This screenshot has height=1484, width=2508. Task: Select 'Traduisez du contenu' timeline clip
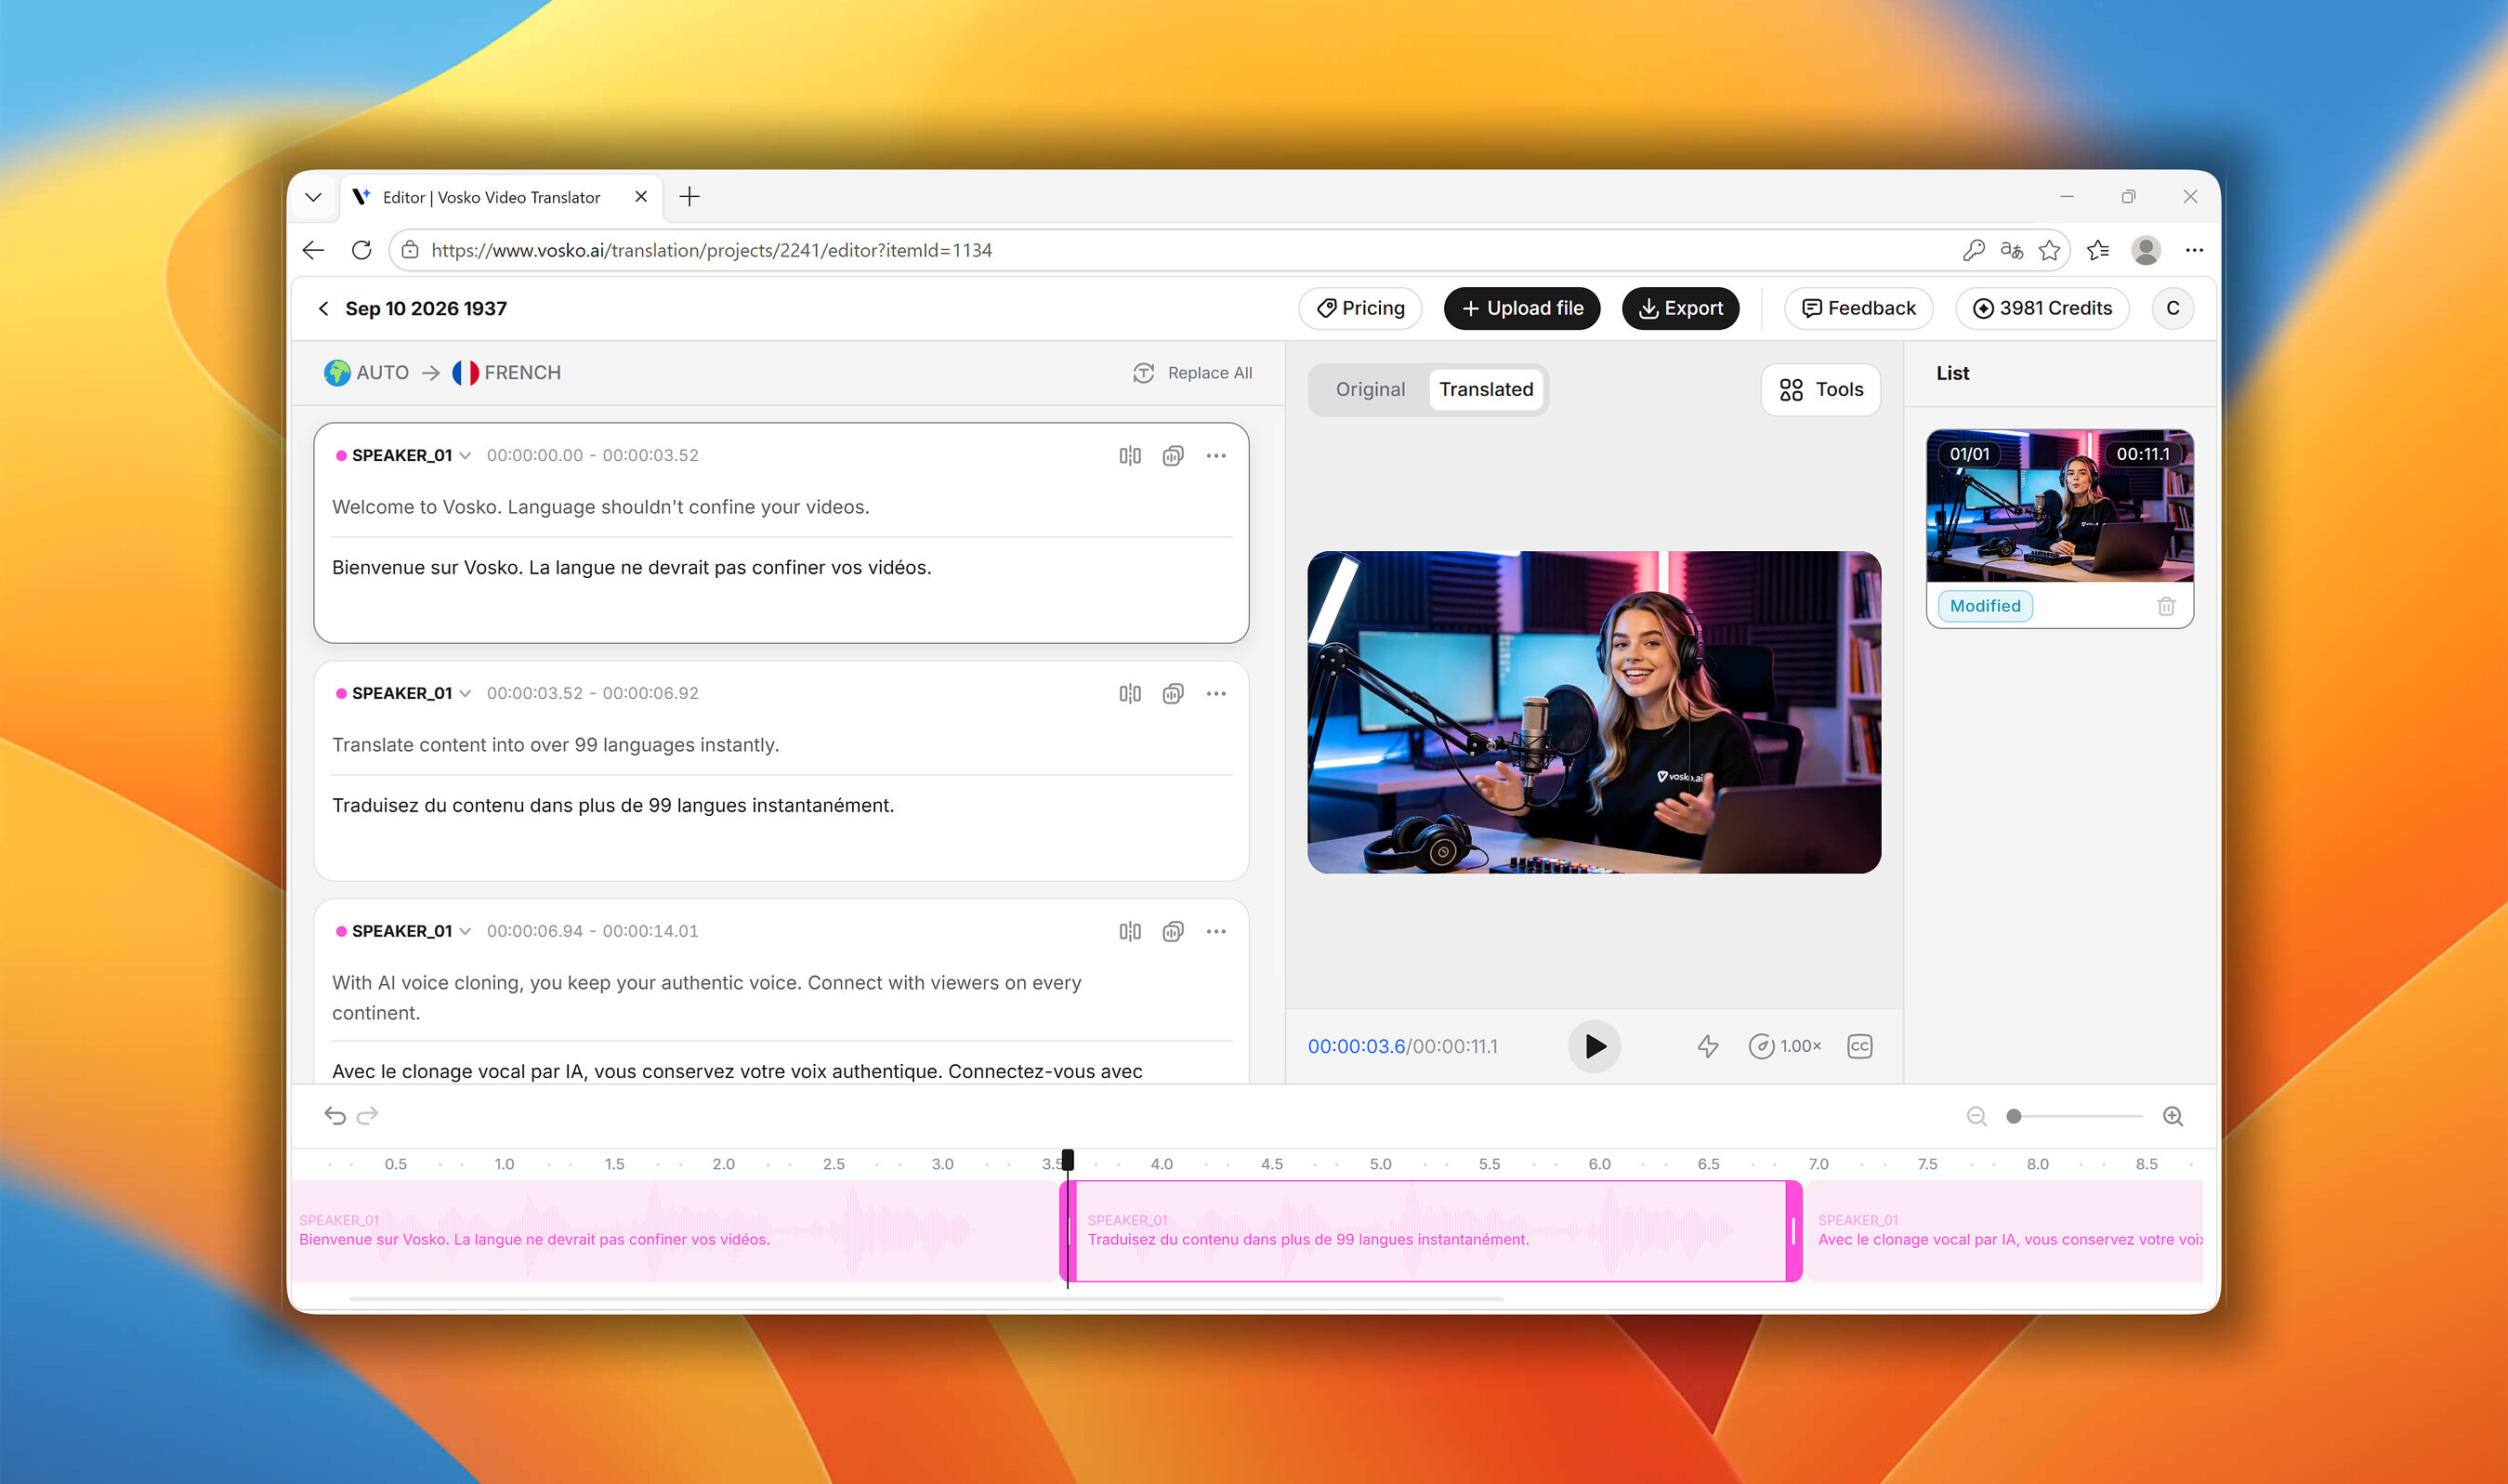click(1430, 1231)
